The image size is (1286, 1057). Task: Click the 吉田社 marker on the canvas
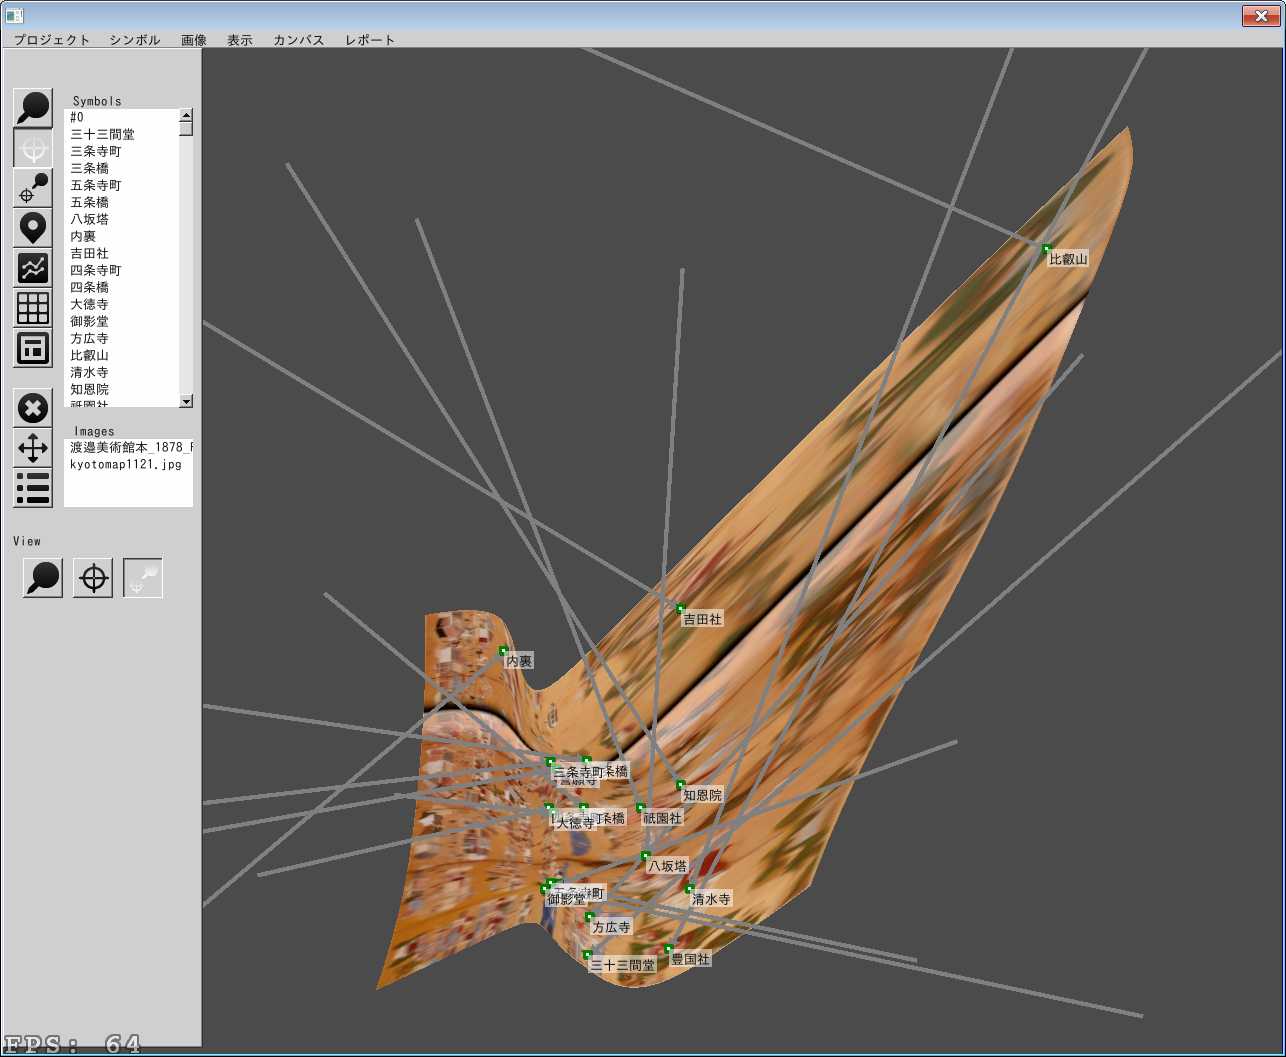pyautogui.click(x=680, y=608)
